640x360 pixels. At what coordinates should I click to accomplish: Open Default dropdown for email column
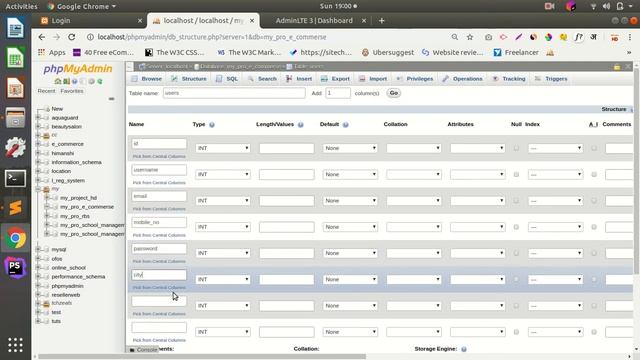[350, 200]
